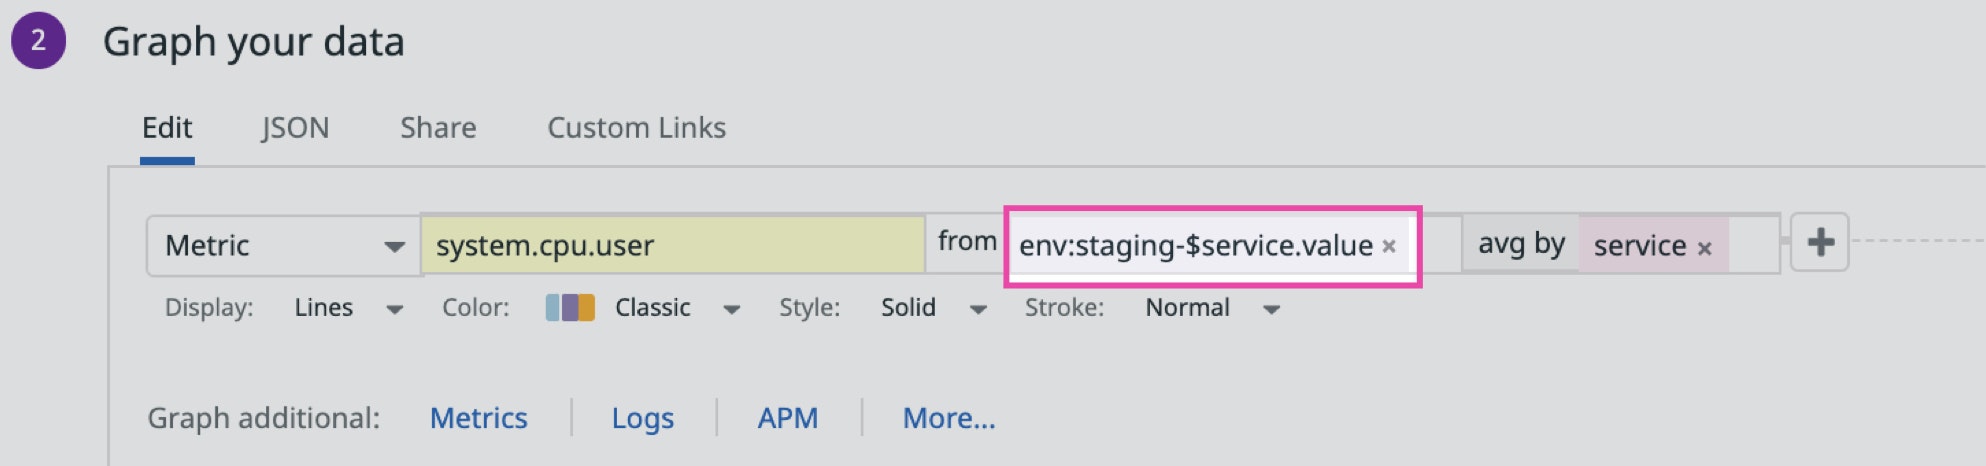1986x466 pixels.
Task: Click the step 2 purple circle
Action: tap(38, 41)
